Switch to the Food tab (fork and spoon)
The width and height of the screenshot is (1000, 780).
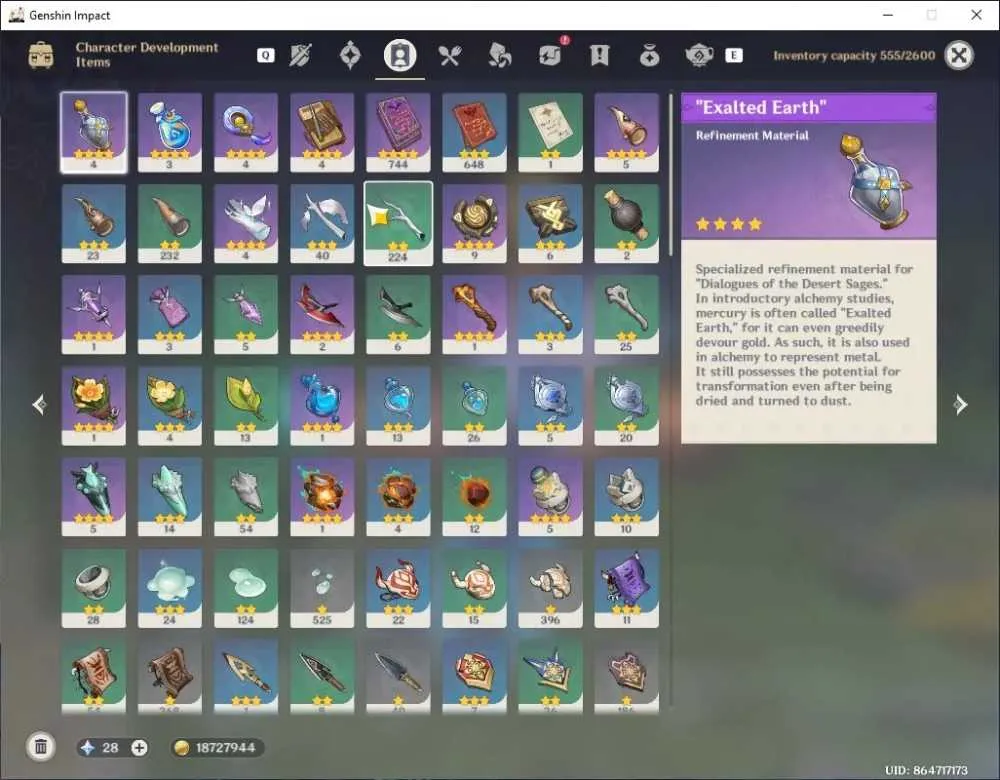(x=450, y=55)
